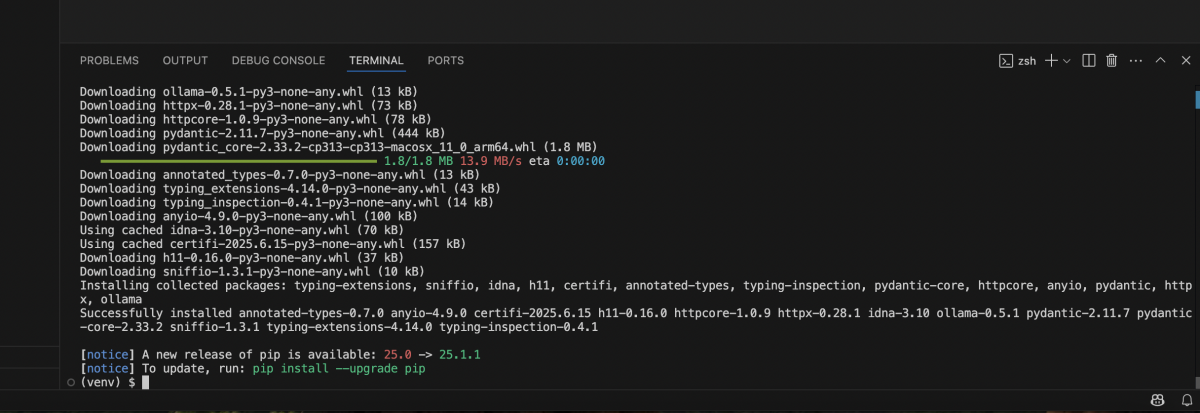Click the 'Installing collected packages' line
The height and width of the screenshot is (413, 1200).
[x=636, y=292]
